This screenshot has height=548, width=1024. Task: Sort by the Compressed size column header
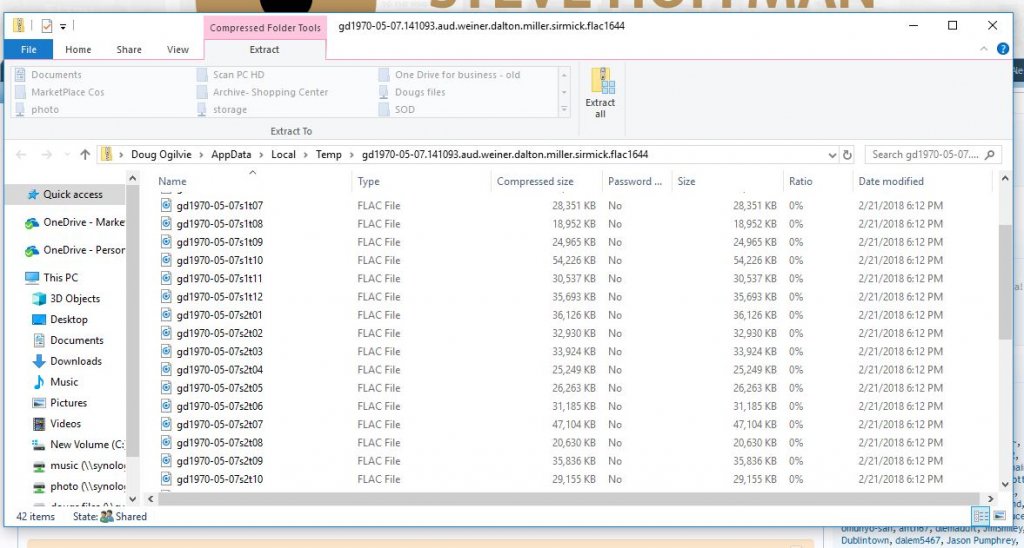point(536,182)
